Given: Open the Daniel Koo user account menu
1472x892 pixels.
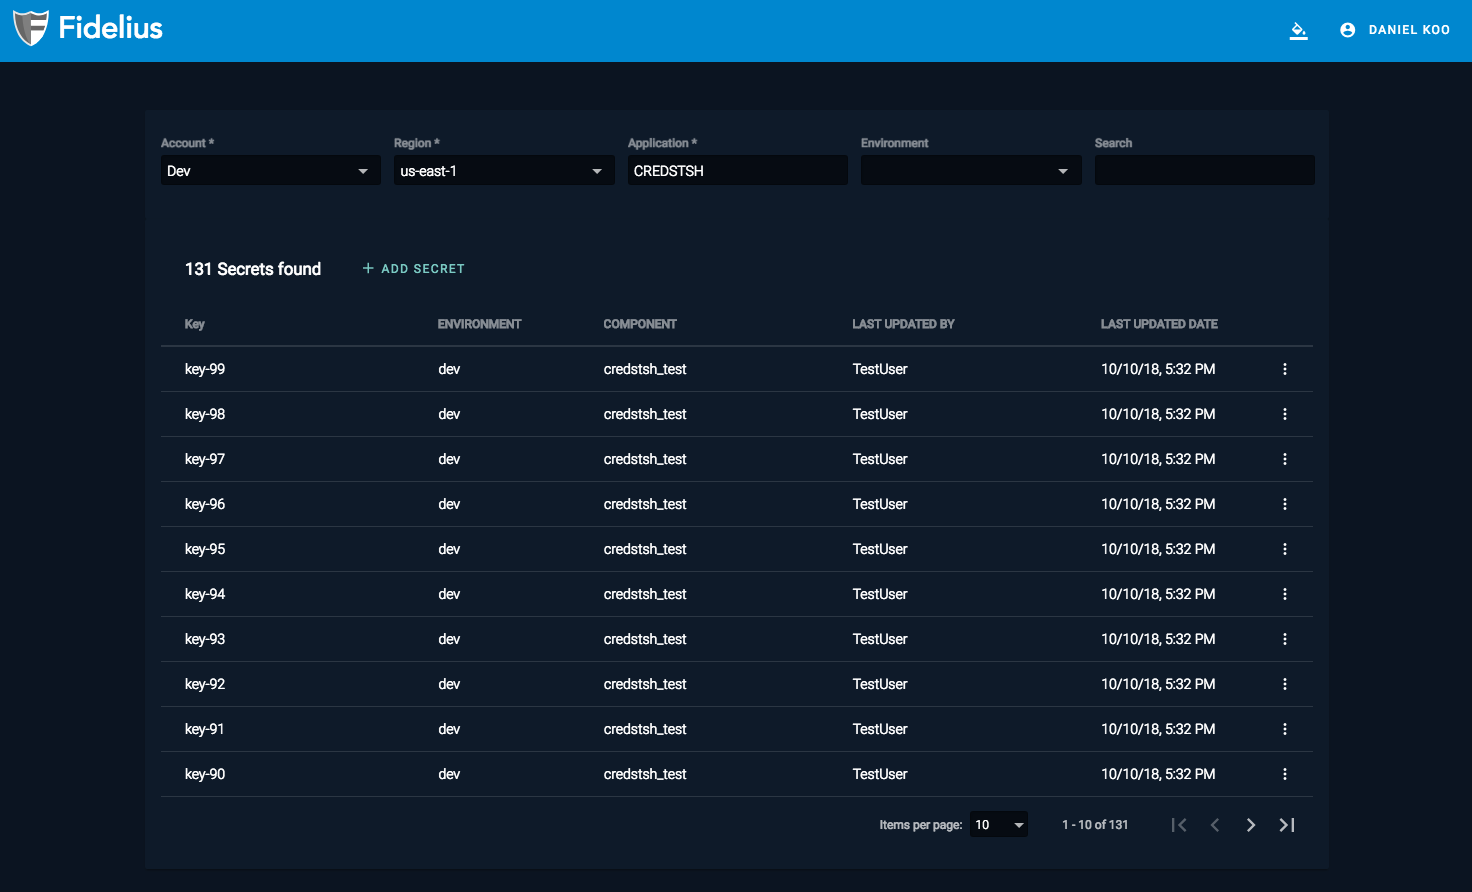Looking at the screenshot, I should coord(1395,30).
